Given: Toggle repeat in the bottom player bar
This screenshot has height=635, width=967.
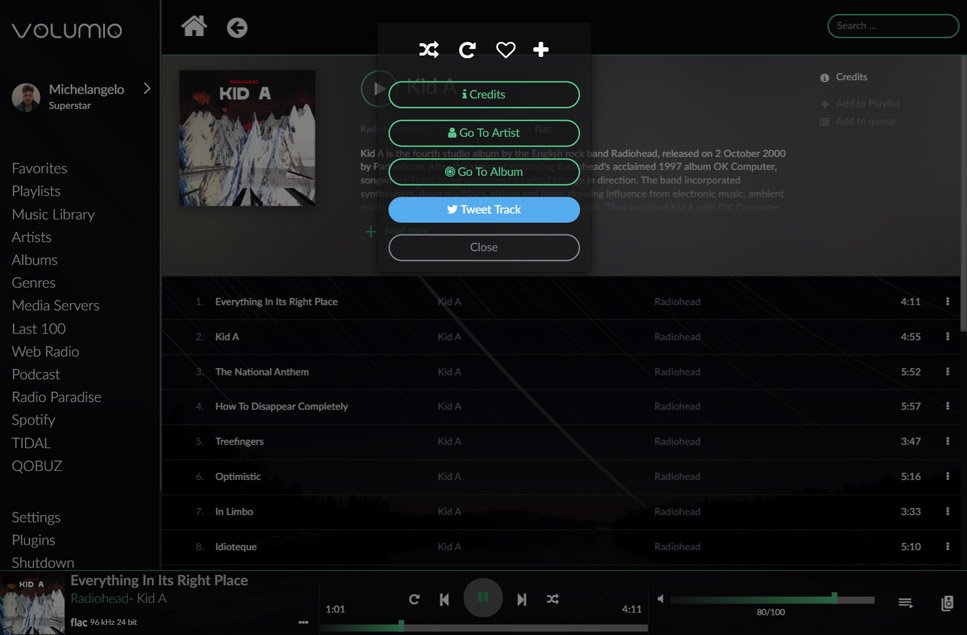Looking at the screenshot, I should point(414,599).
